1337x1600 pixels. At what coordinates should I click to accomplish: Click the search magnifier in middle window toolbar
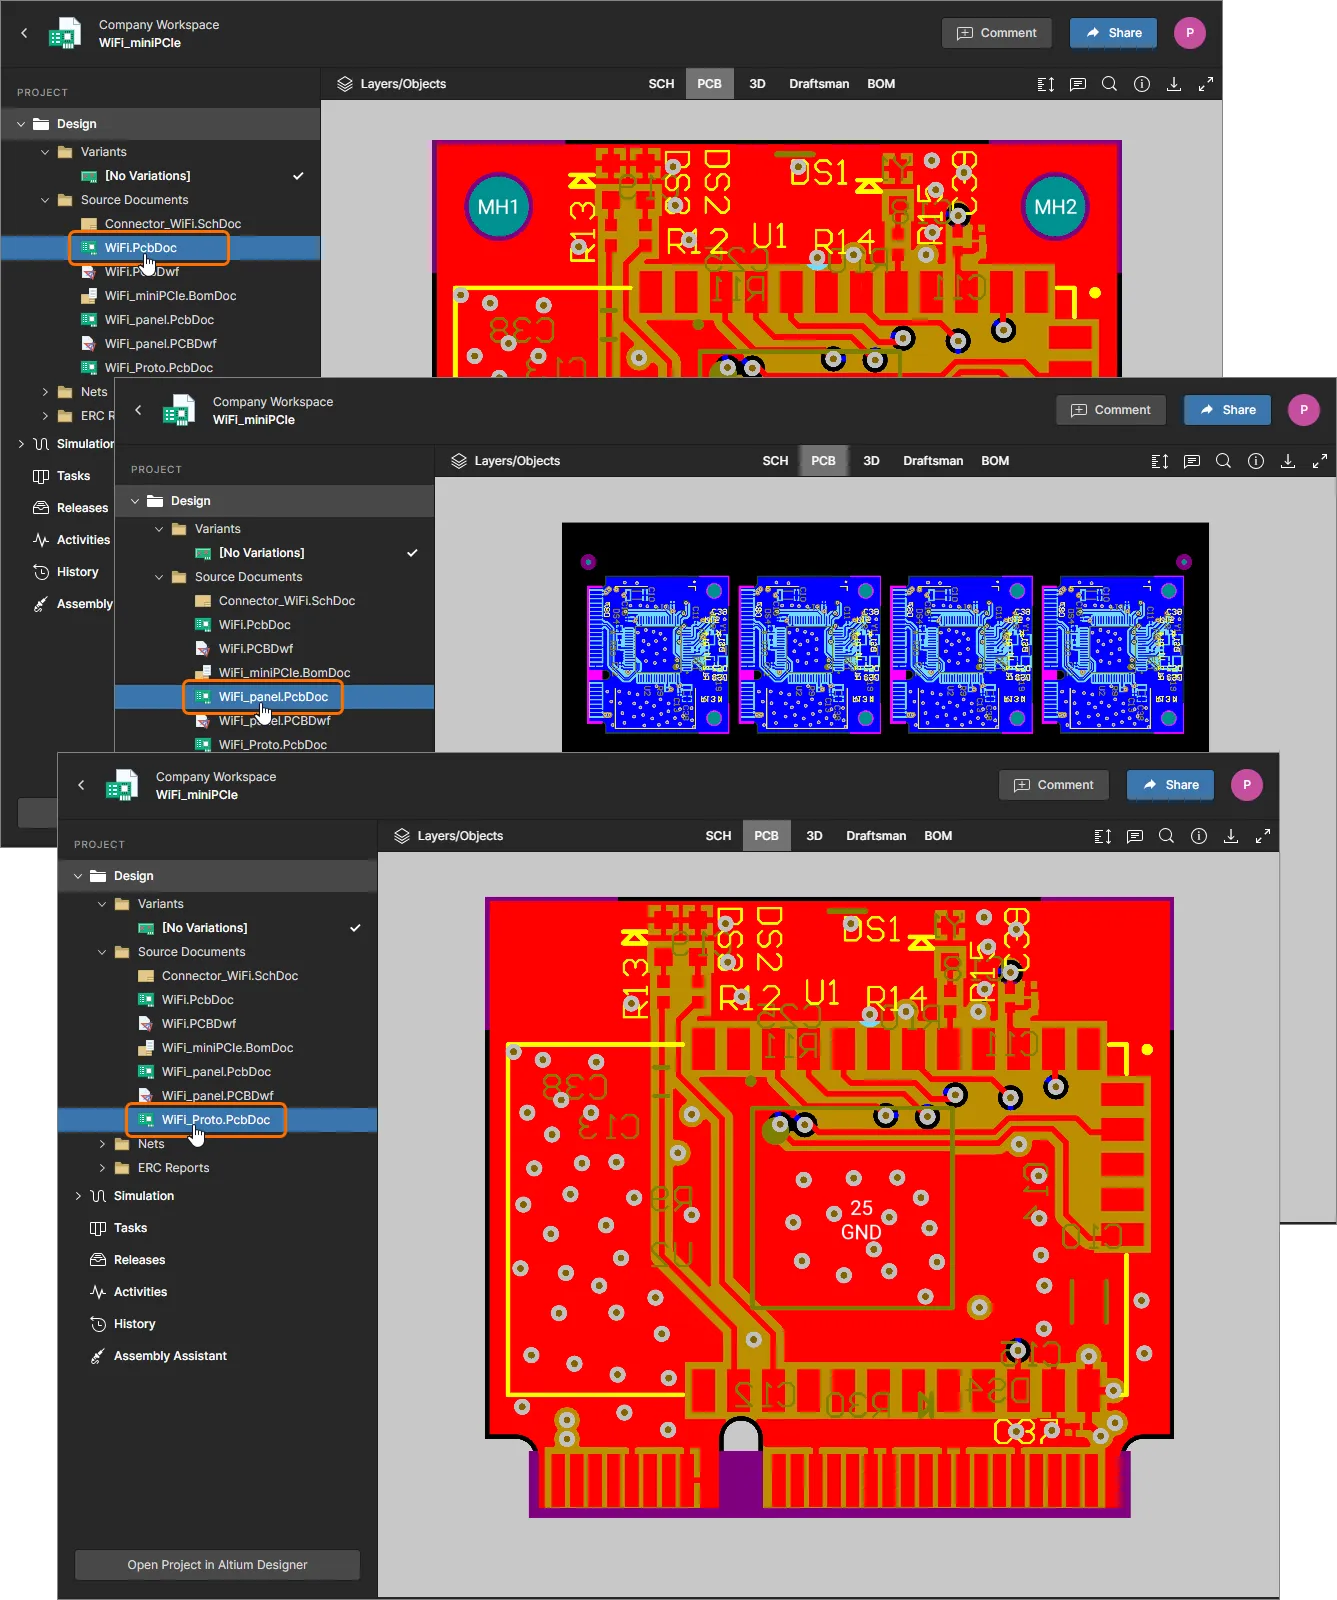pyautogui.click(x=1223, y=461)
